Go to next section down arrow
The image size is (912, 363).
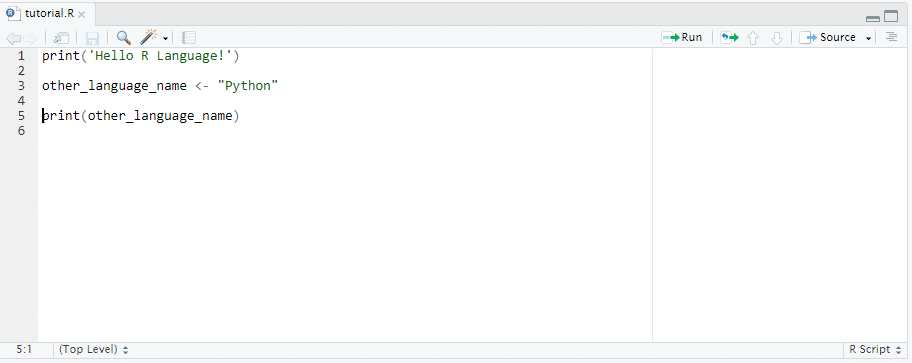coord(776,38)
